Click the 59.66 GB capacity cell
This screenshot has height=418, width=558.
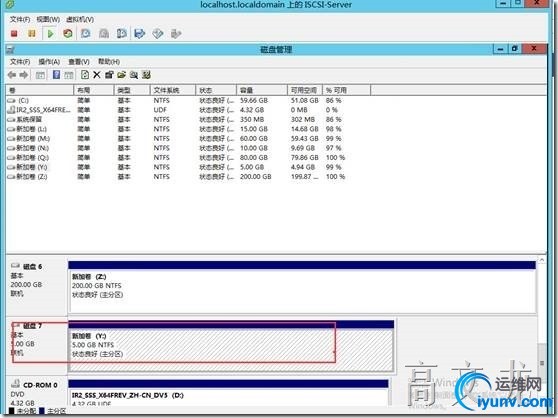coord(254,100)
